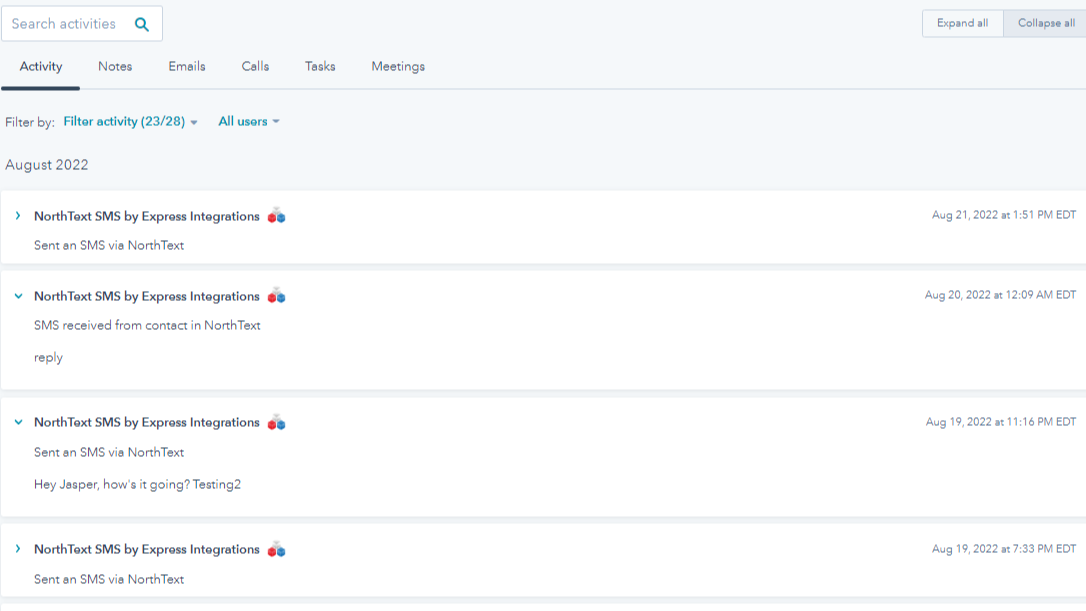The height and width of the screenshot is (611, 1086).
Task: Click inside the Search activities field
Action: (x=65, y=22)
